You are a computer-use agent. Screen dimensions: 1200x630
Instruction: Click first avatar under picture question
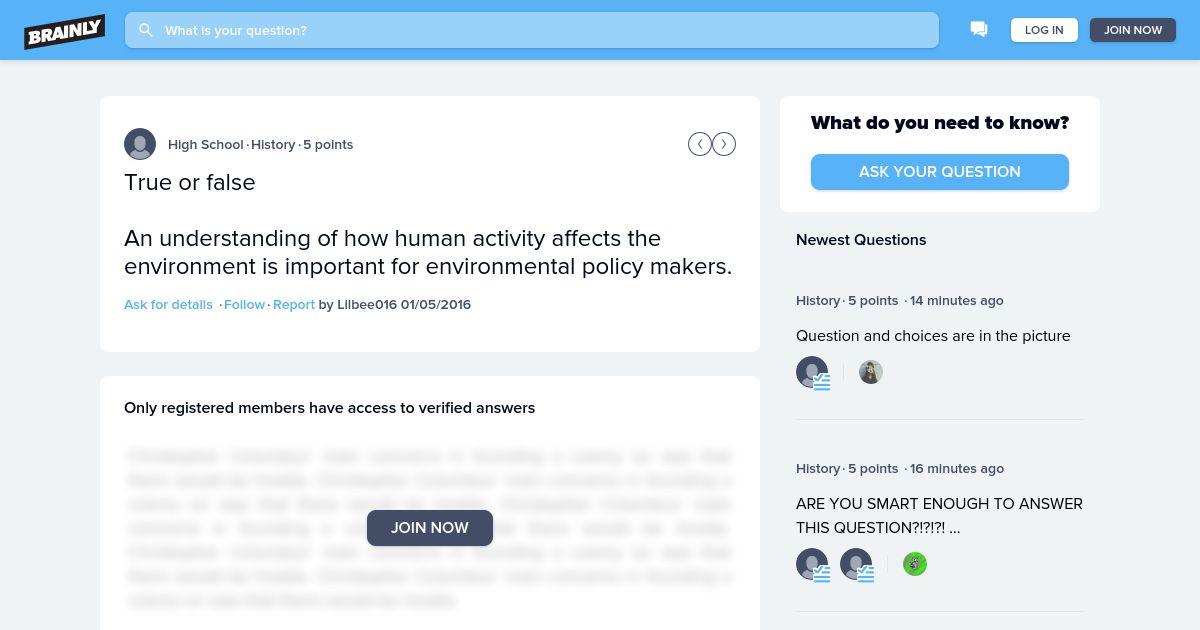tap(812, 372)
